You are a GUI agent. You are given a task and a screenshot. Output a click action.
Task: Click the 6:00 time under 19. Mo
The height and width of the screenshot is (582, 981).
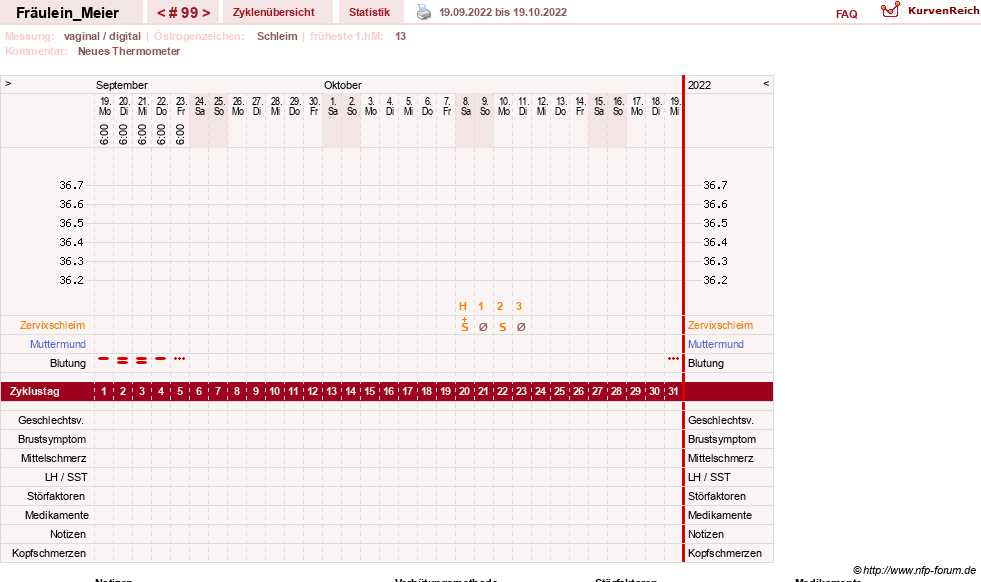(x=104, y=134)
